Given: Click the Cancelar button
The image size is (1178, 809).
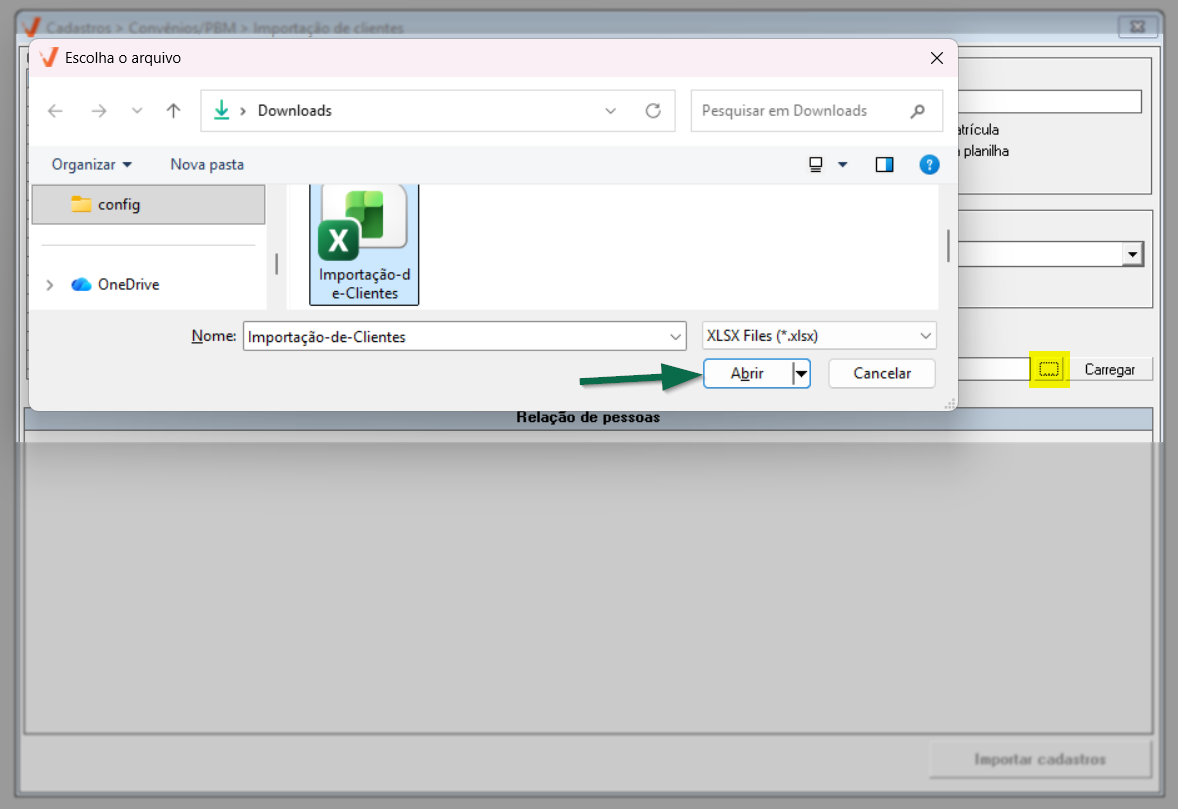Looking at the screenshot, I should click(882, 373).
